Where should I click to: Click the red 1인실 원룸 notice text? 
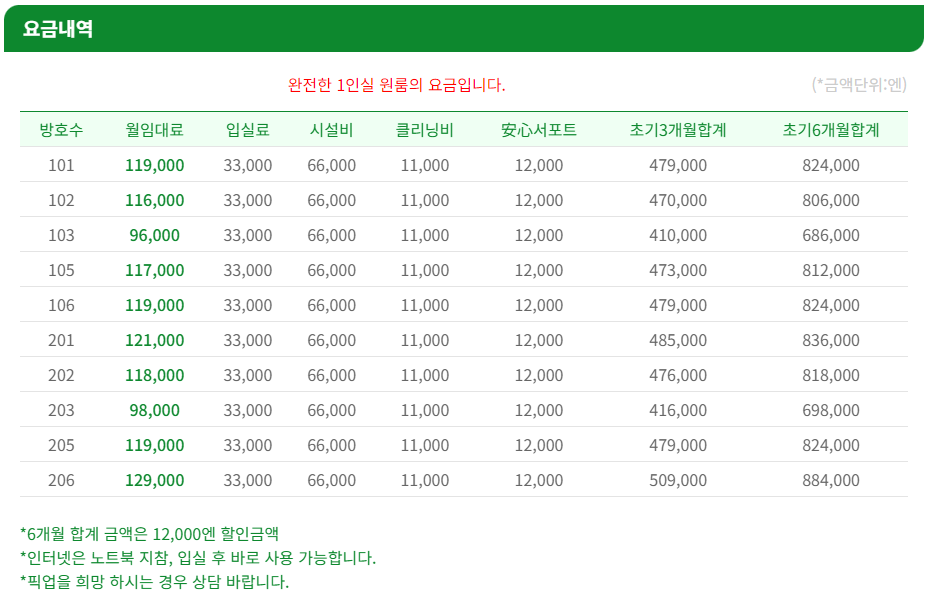pyautogui.click(x=397, y=85)
